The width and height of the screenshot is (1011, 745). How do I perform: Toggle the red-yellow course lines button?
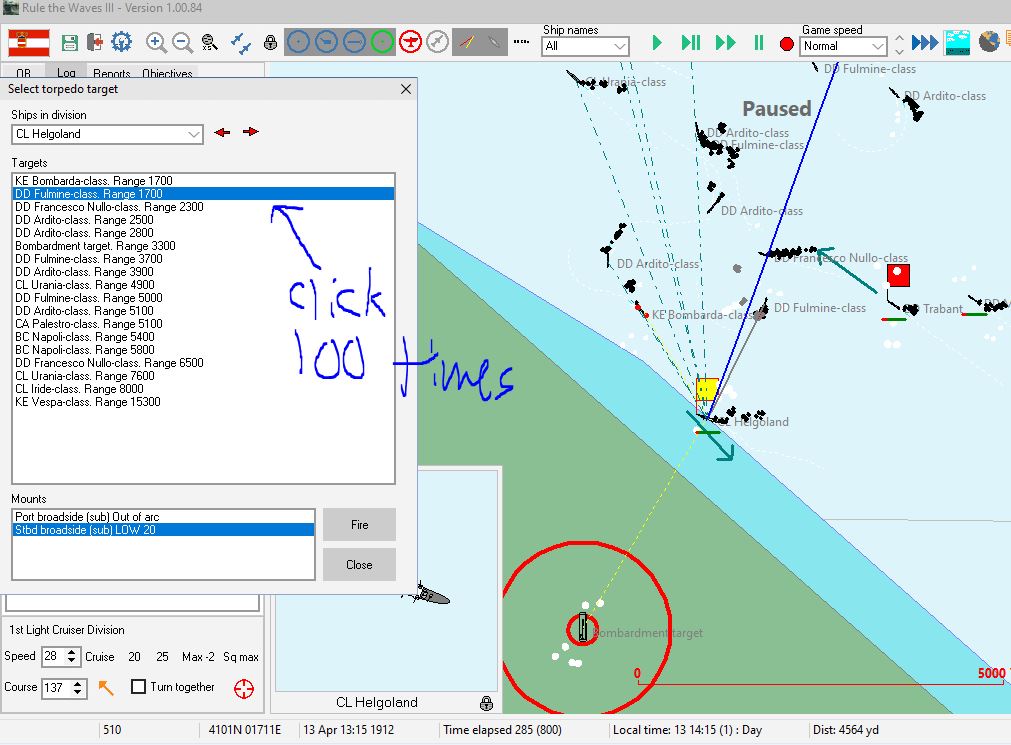[x=466, y=43]
